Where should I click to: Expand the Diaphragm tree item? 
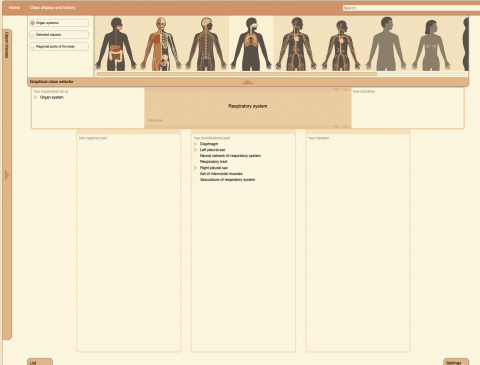click(196, 144)
